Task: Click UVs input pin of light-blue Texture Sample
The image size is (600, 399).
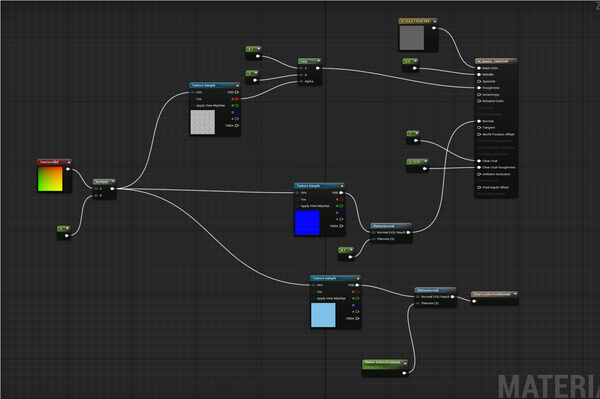Action: tap(313, 285)
